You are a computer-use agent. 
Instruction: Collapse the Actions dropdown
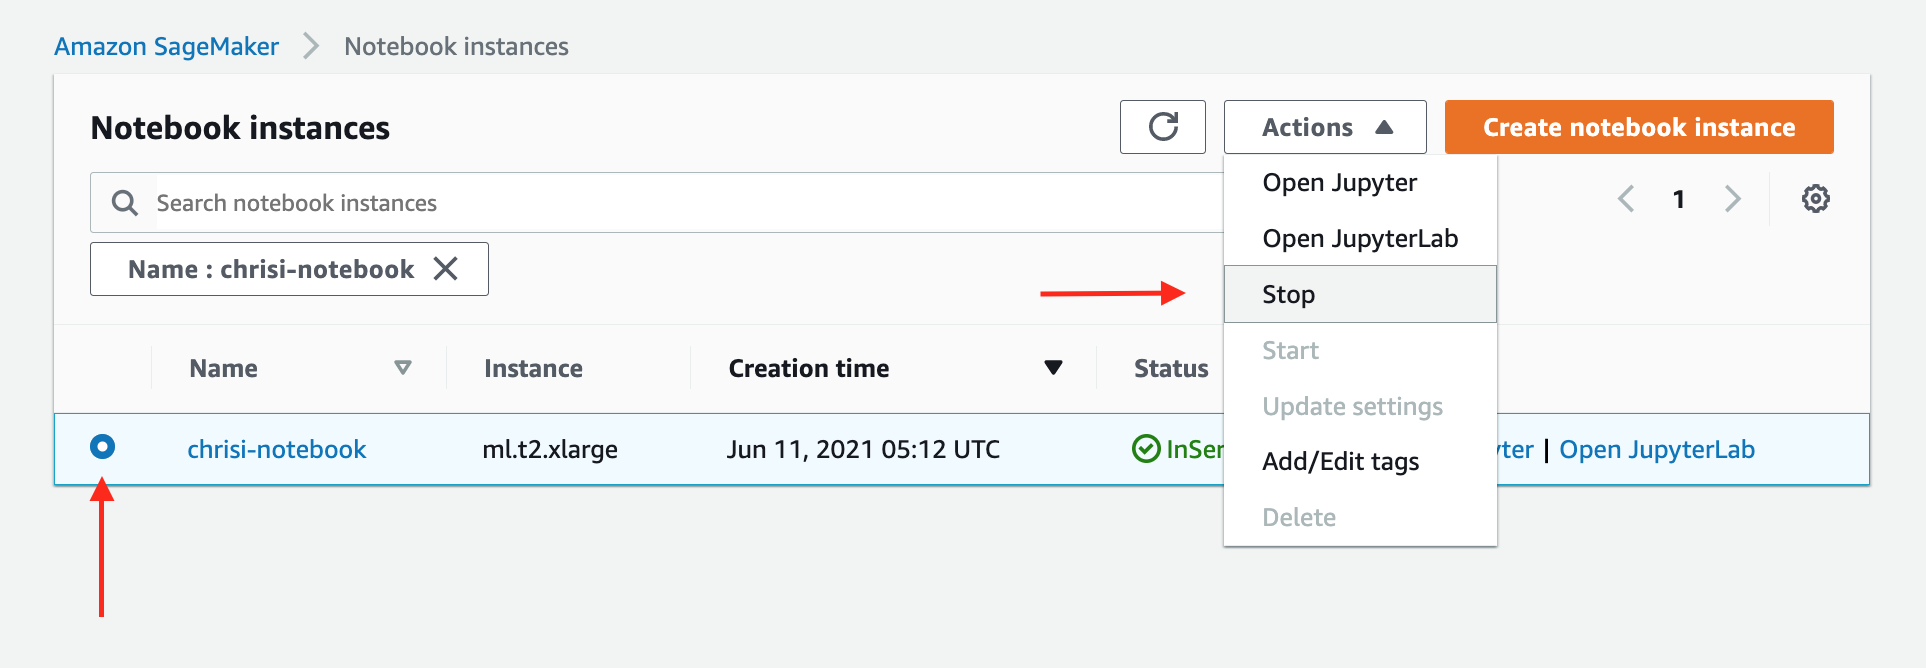pos(1325,127)
